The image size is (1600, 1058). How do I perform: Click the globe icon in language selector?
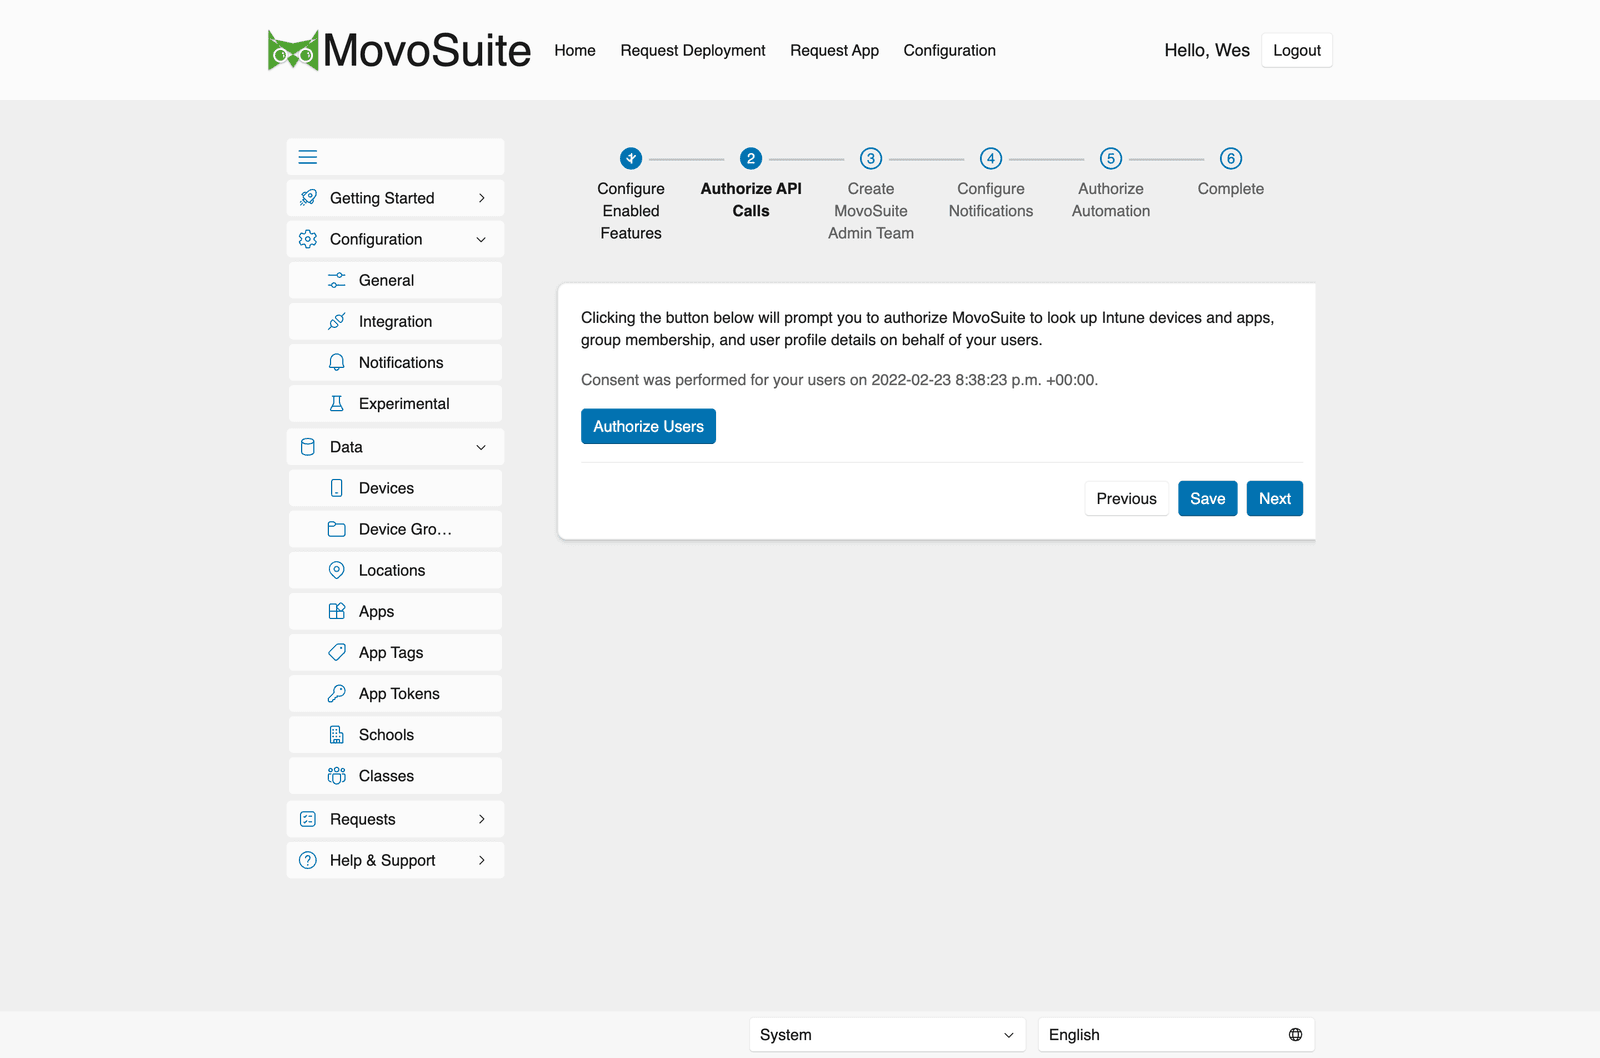[1296, 1035]
